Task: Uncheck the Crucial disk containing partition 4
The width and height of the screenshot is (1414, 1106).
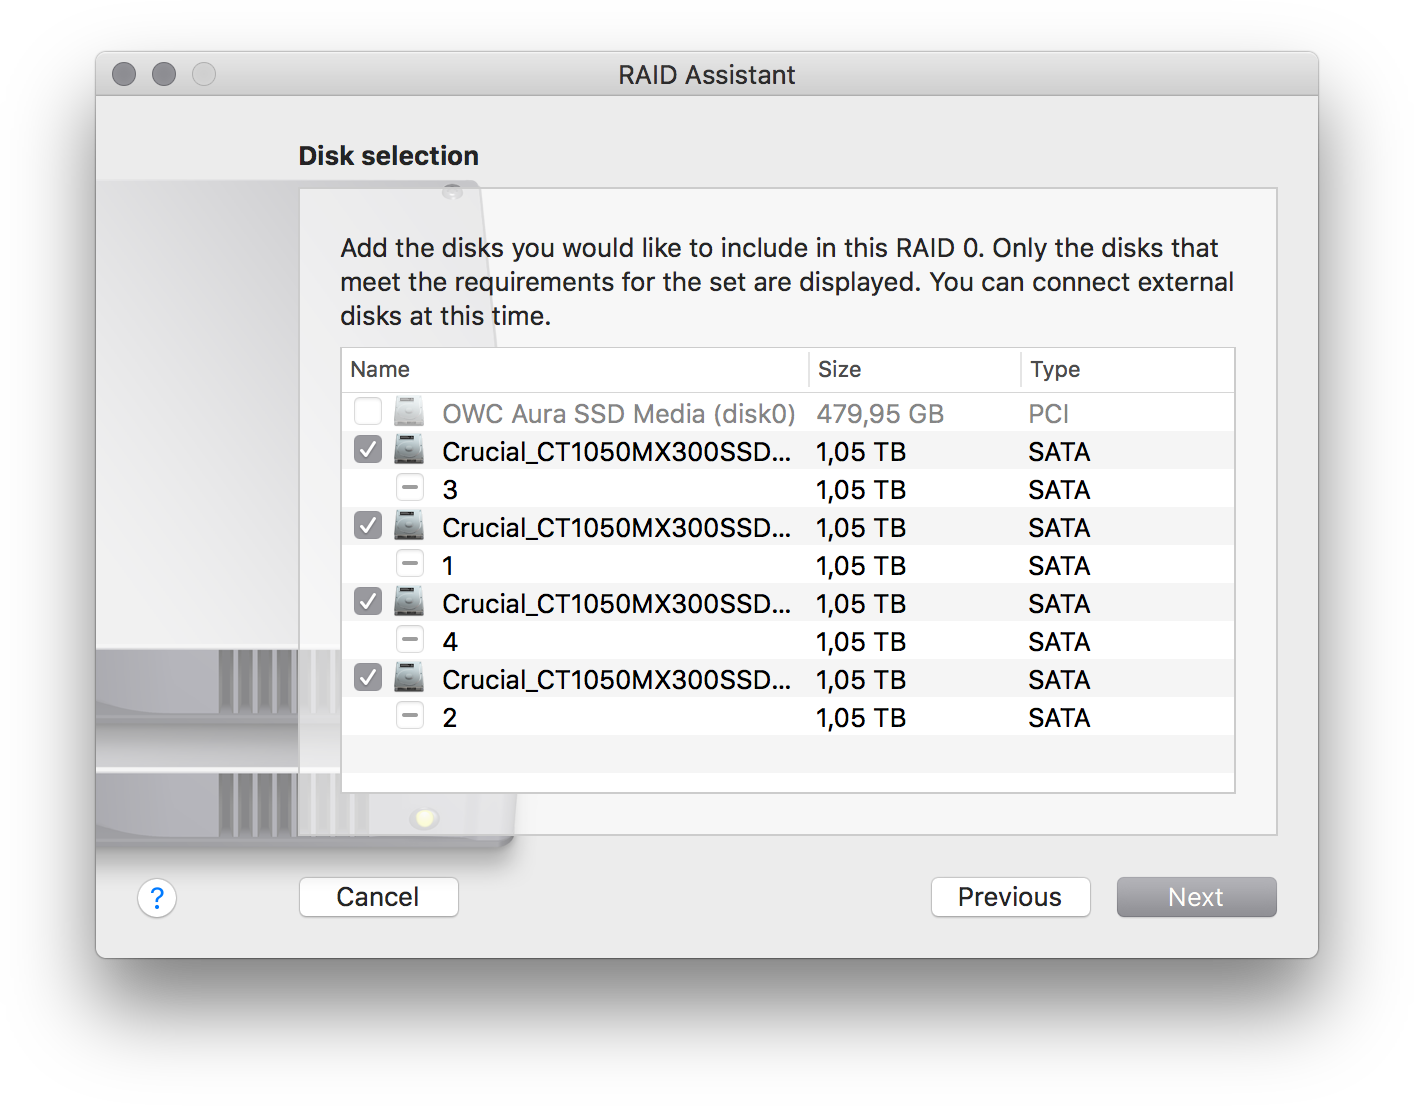Action: 368,602
